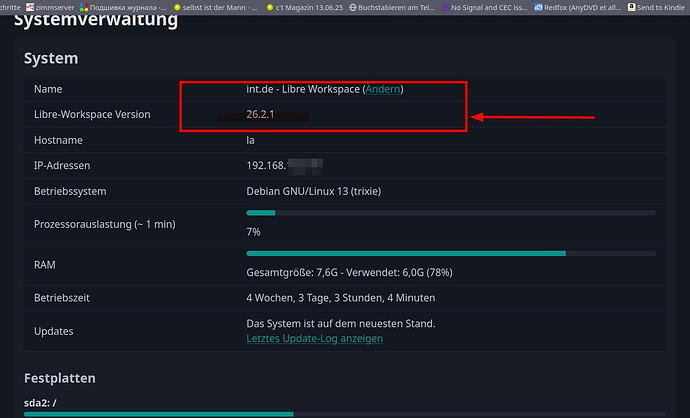Open the selbst ist der Mann bookmark
This screenshot has width=690, height=418.
pyautogui.click(x=216, y=7)
